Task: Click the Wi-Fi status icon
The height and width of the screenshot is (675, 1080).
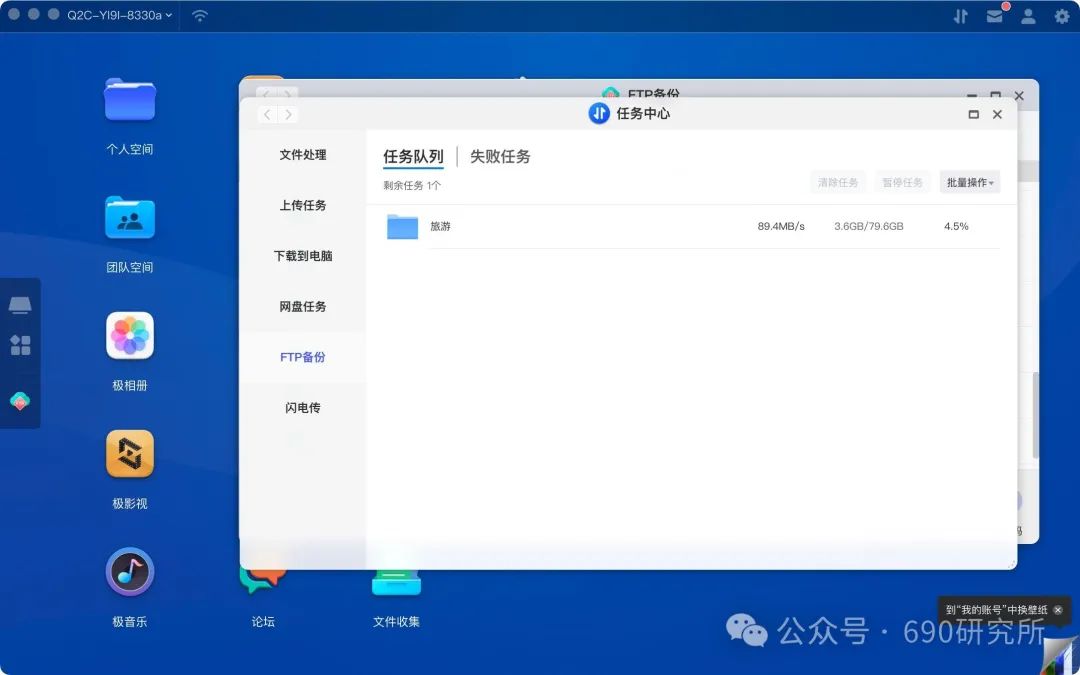Action: (200, 15)
